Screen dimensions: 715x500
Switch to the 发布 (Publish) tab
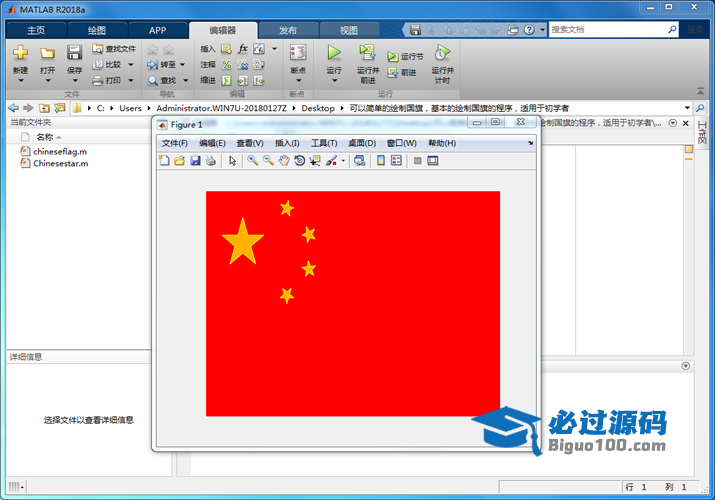[288, 31]
